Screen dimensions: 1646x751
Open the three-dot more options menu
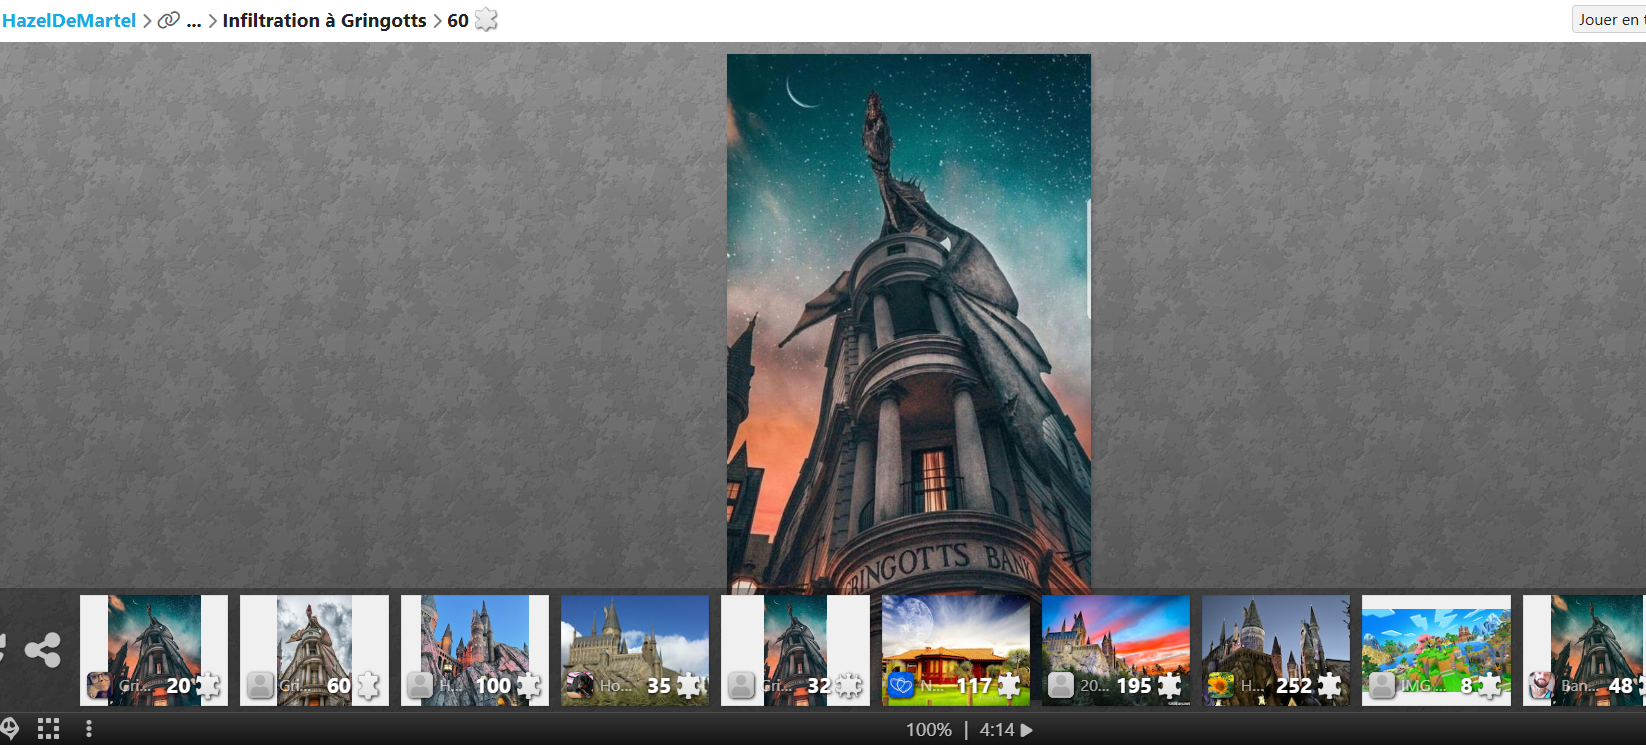point(89,729)
